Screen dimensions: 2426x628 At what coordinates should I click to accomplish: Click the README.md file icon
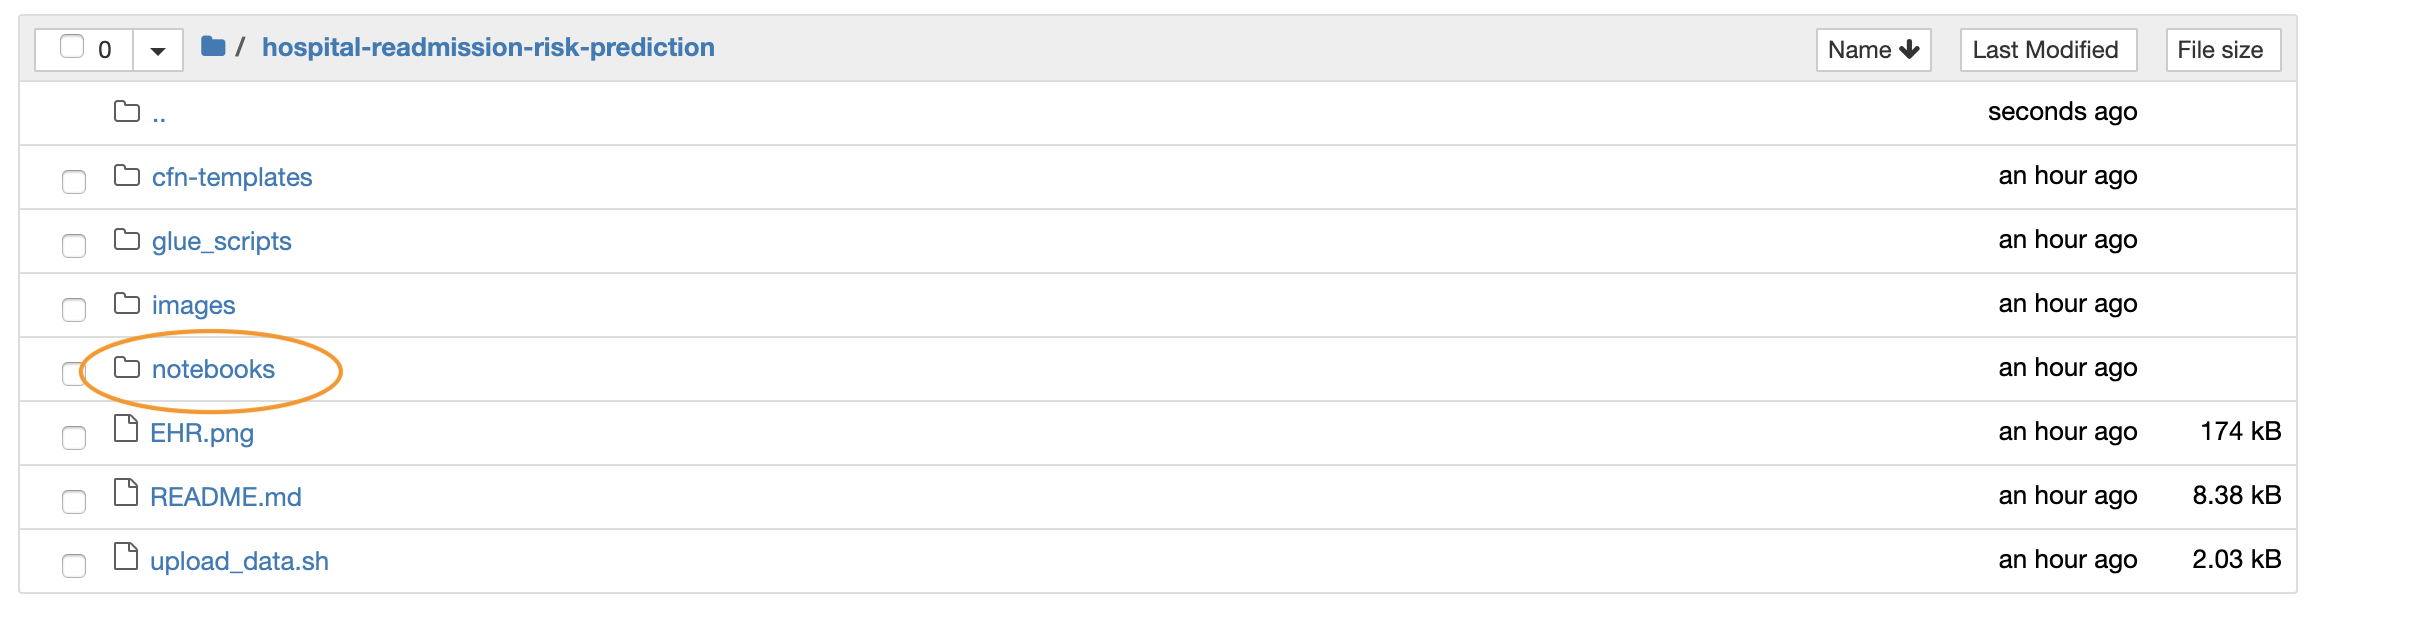tap(126, 493)
